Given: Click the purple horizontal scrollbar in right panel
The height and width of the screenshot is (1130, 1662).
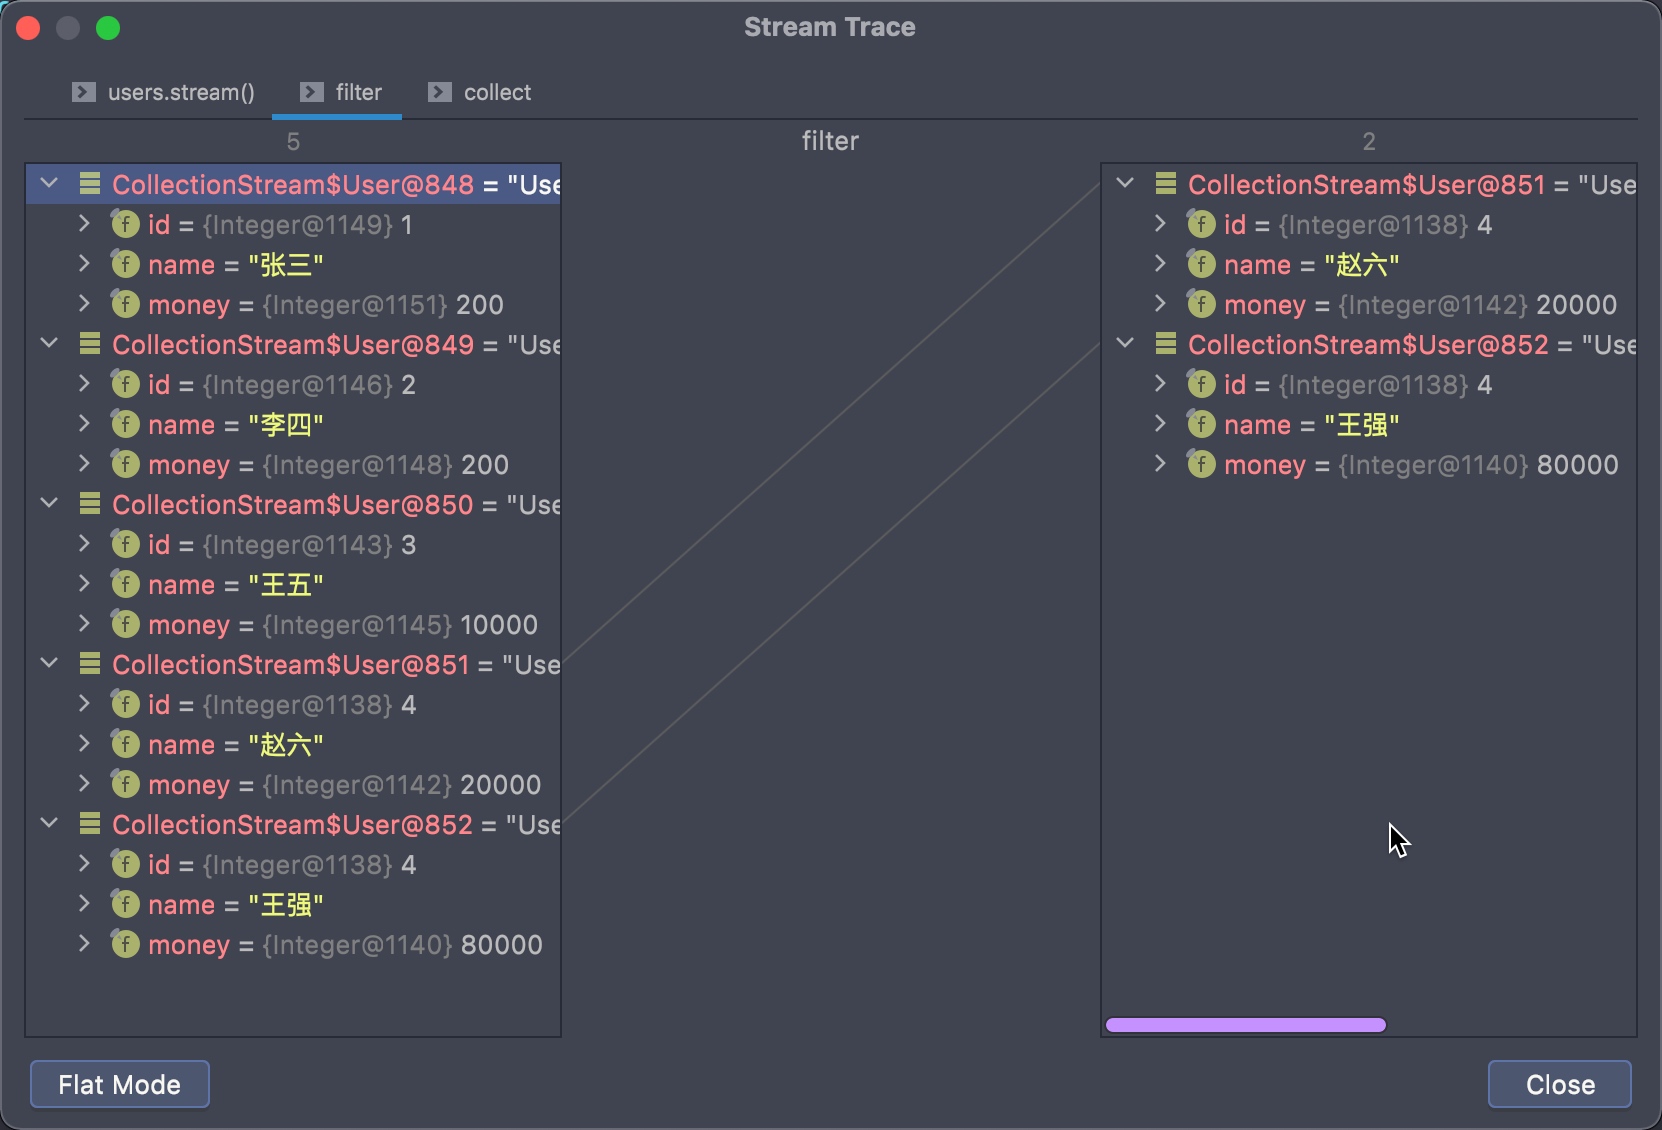Looking at the screenshot, I should click(1245, 1025).
